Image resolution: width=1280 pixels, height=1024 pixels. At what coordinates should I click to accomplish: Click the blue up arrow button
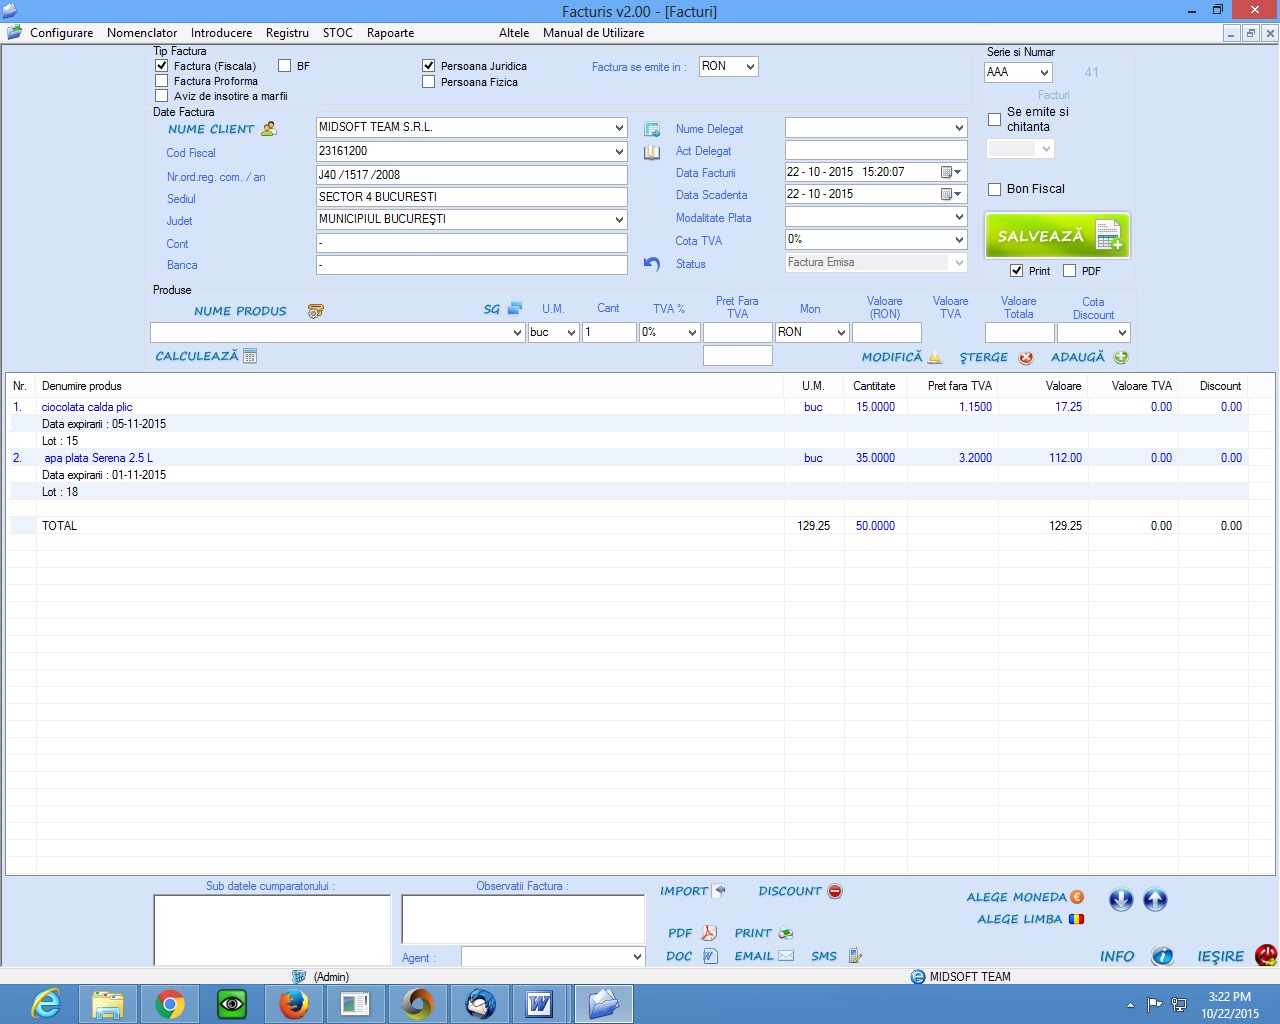click(1155, 900)
